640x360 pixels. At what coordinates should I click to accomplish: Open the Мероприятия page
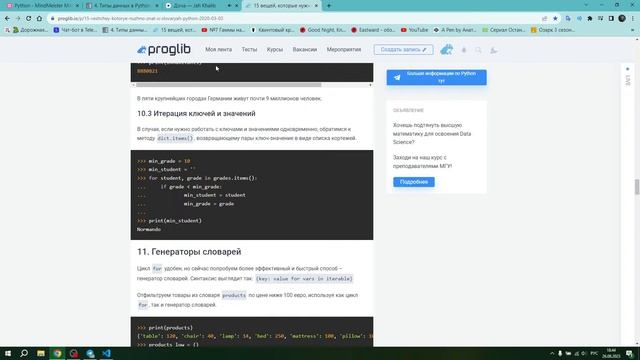pyautogui.click(x=344, y=49)
